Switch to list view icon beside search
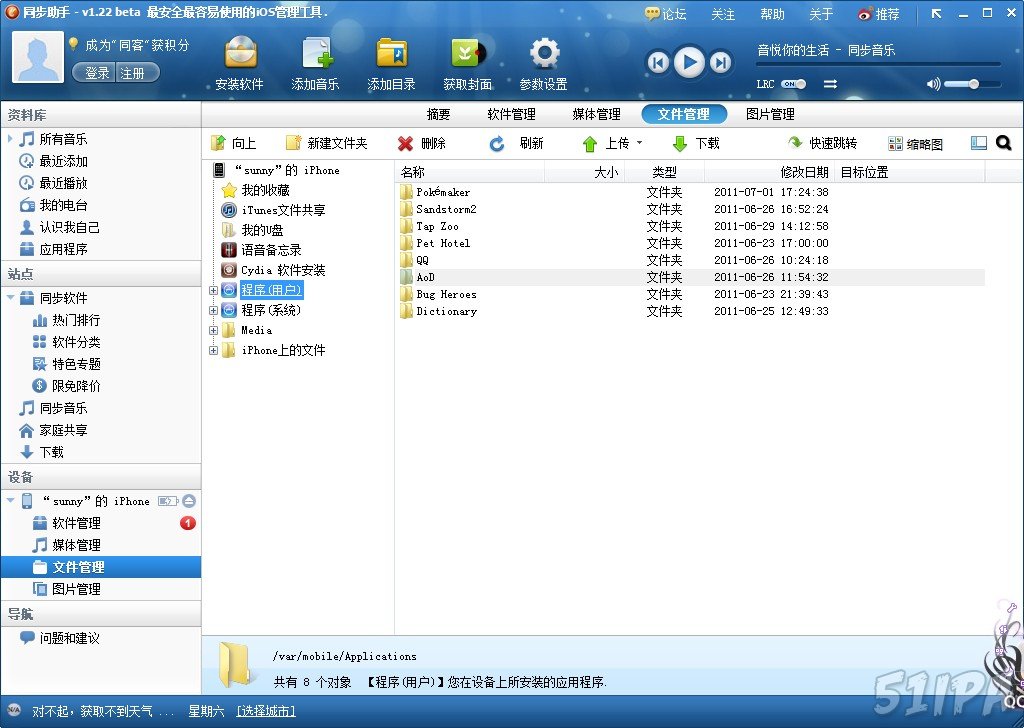Image resolution: width=1024 pixels, height=728 pixels. click(977, 143)
